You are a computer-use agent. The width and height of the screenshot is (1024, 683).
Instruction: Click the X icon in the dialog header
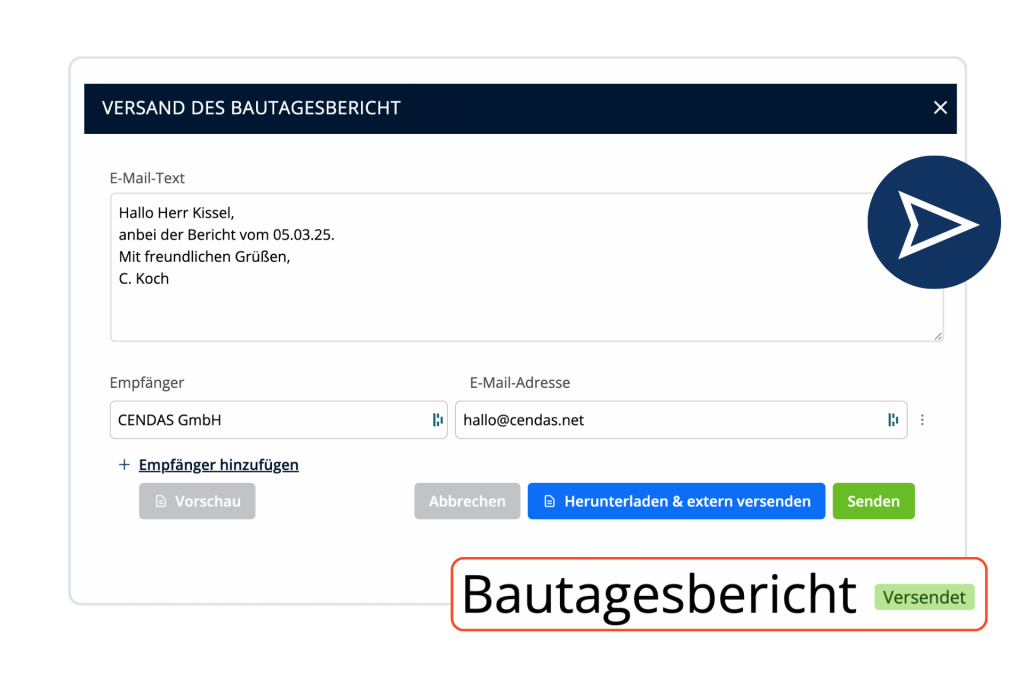click(939, 107)
